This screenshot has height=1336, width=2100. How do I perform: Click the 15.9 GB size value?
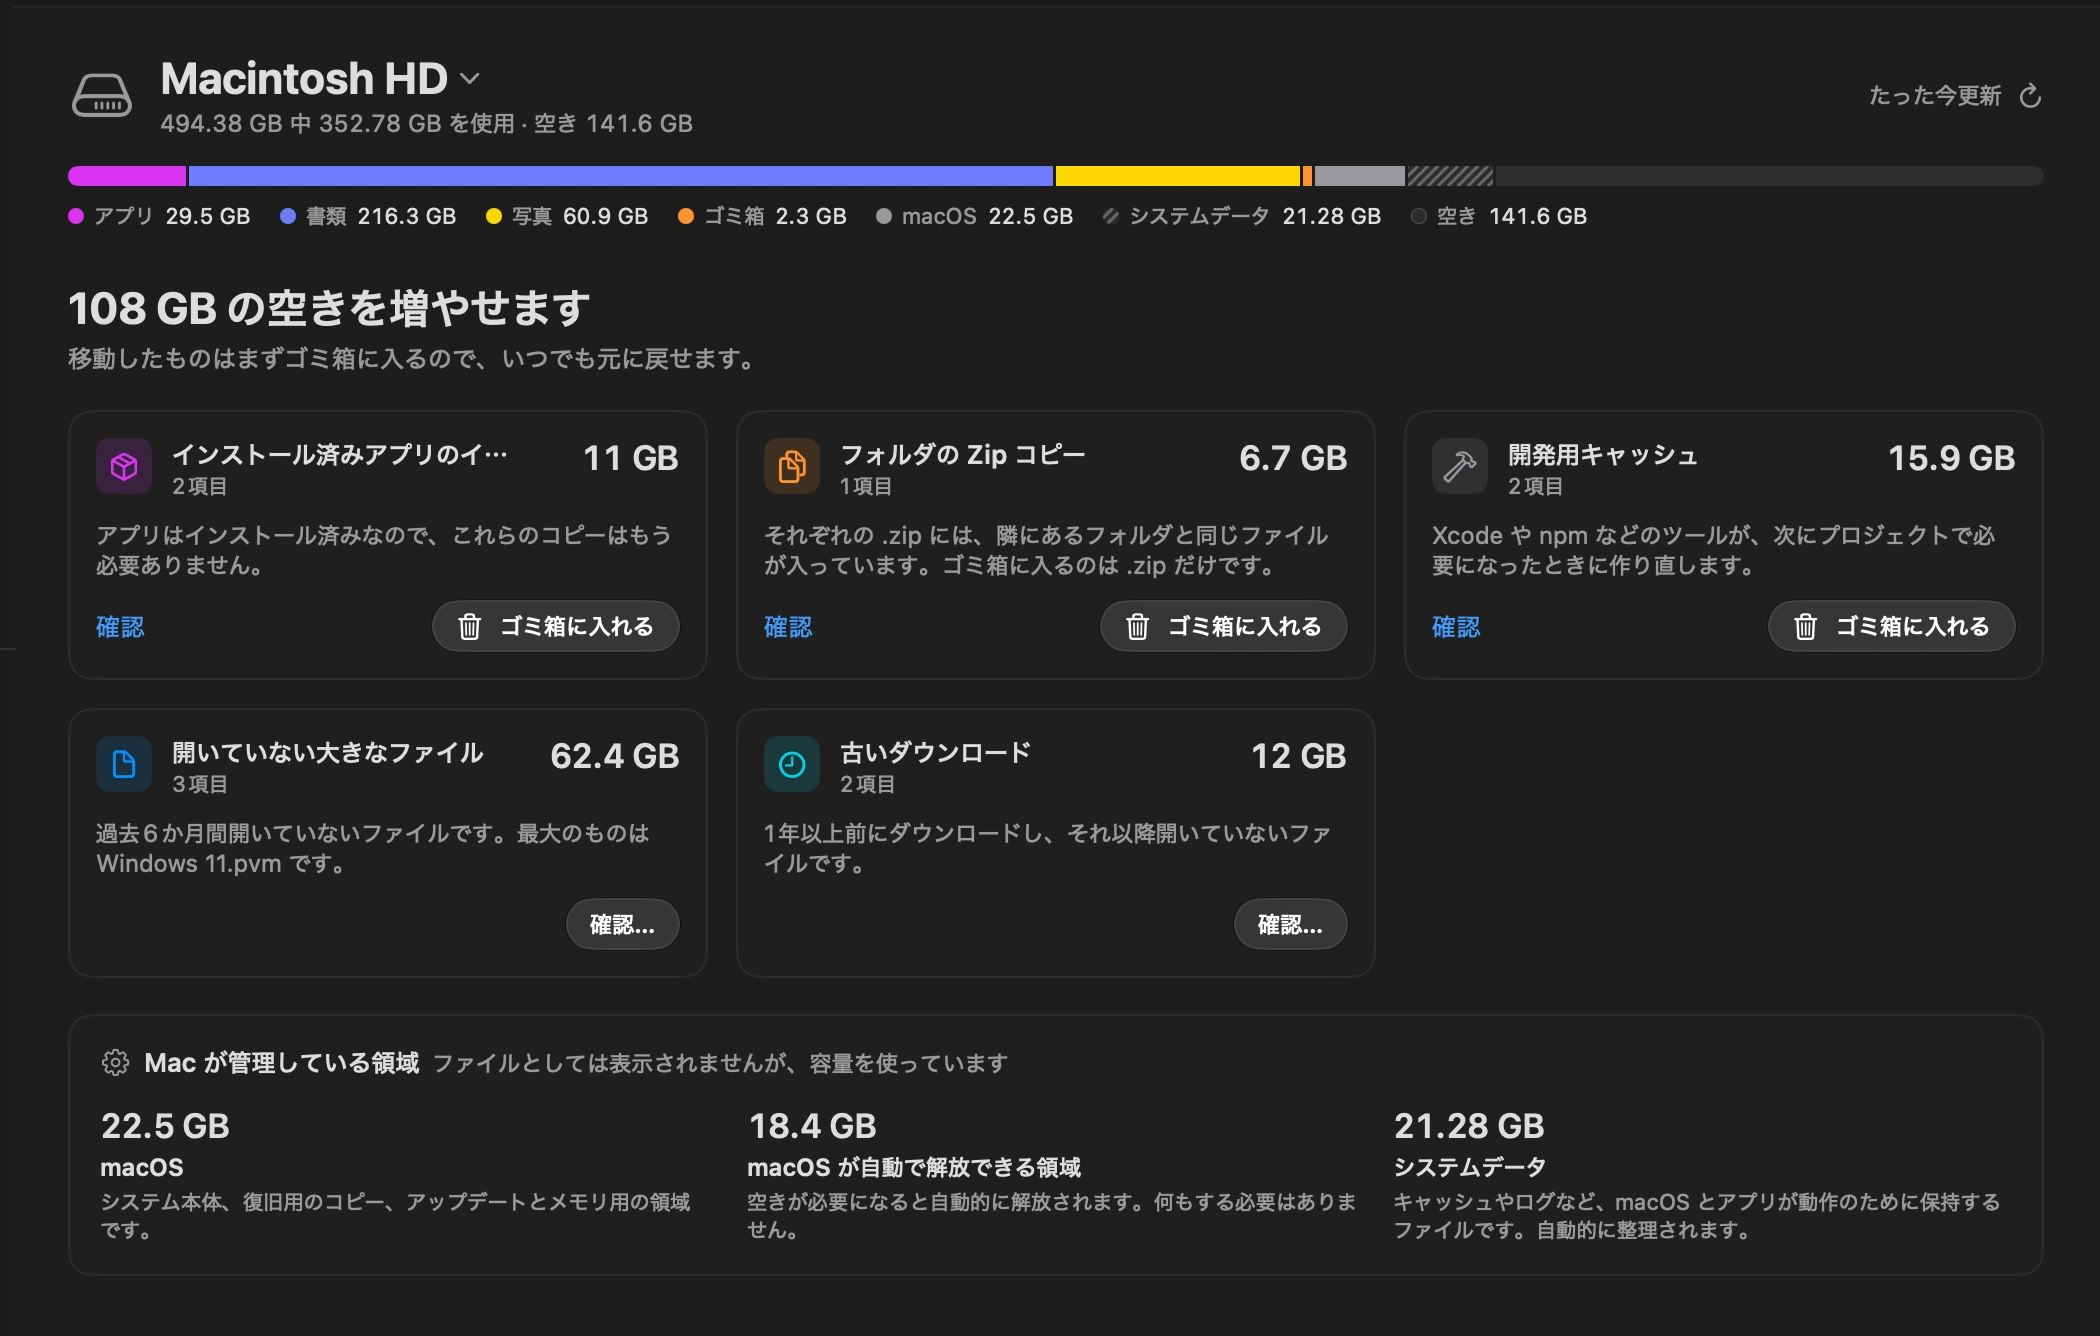(x=1951, y=458)
